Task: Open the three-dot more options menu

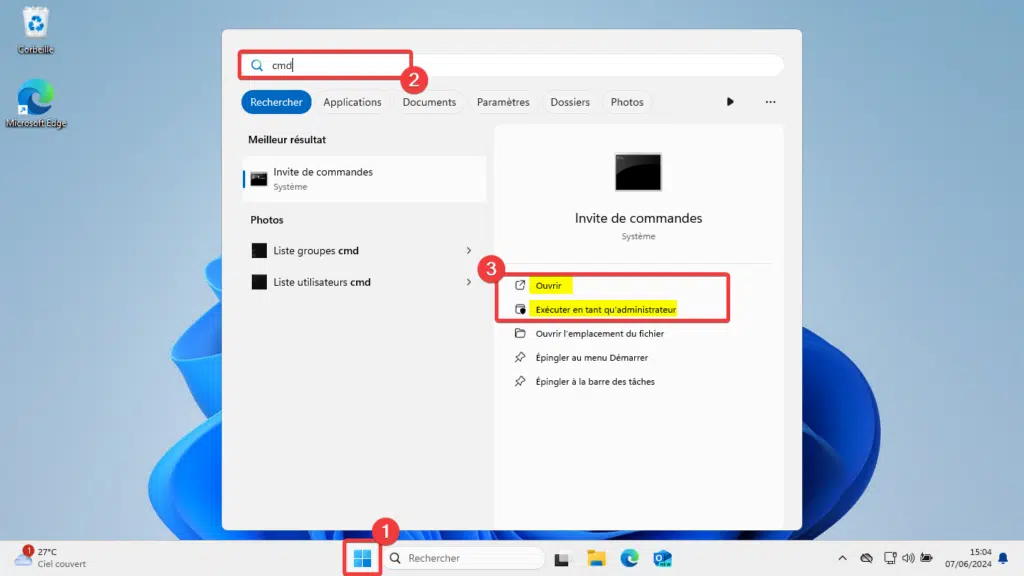Action: (x=770, y=102)
